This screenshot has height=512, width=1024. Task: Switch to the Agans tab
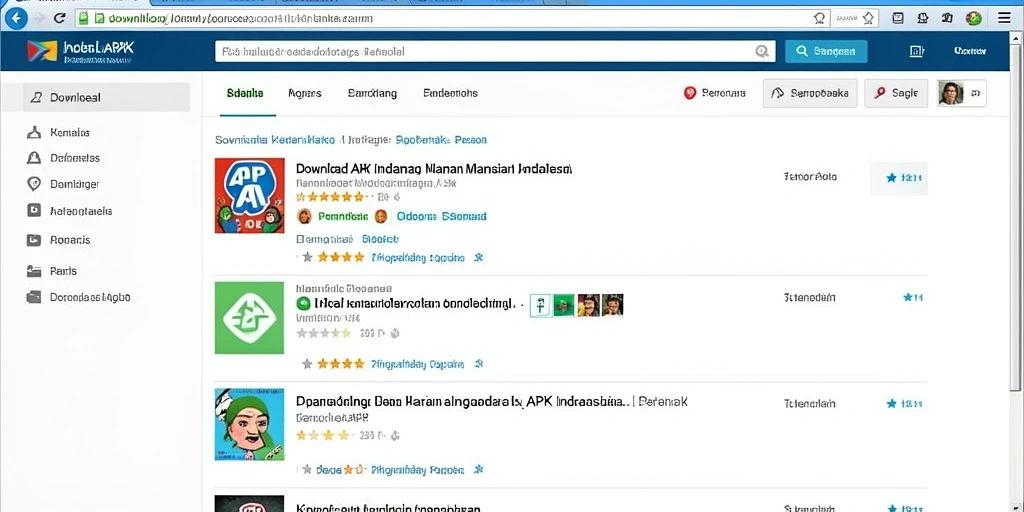pos(304,93)
